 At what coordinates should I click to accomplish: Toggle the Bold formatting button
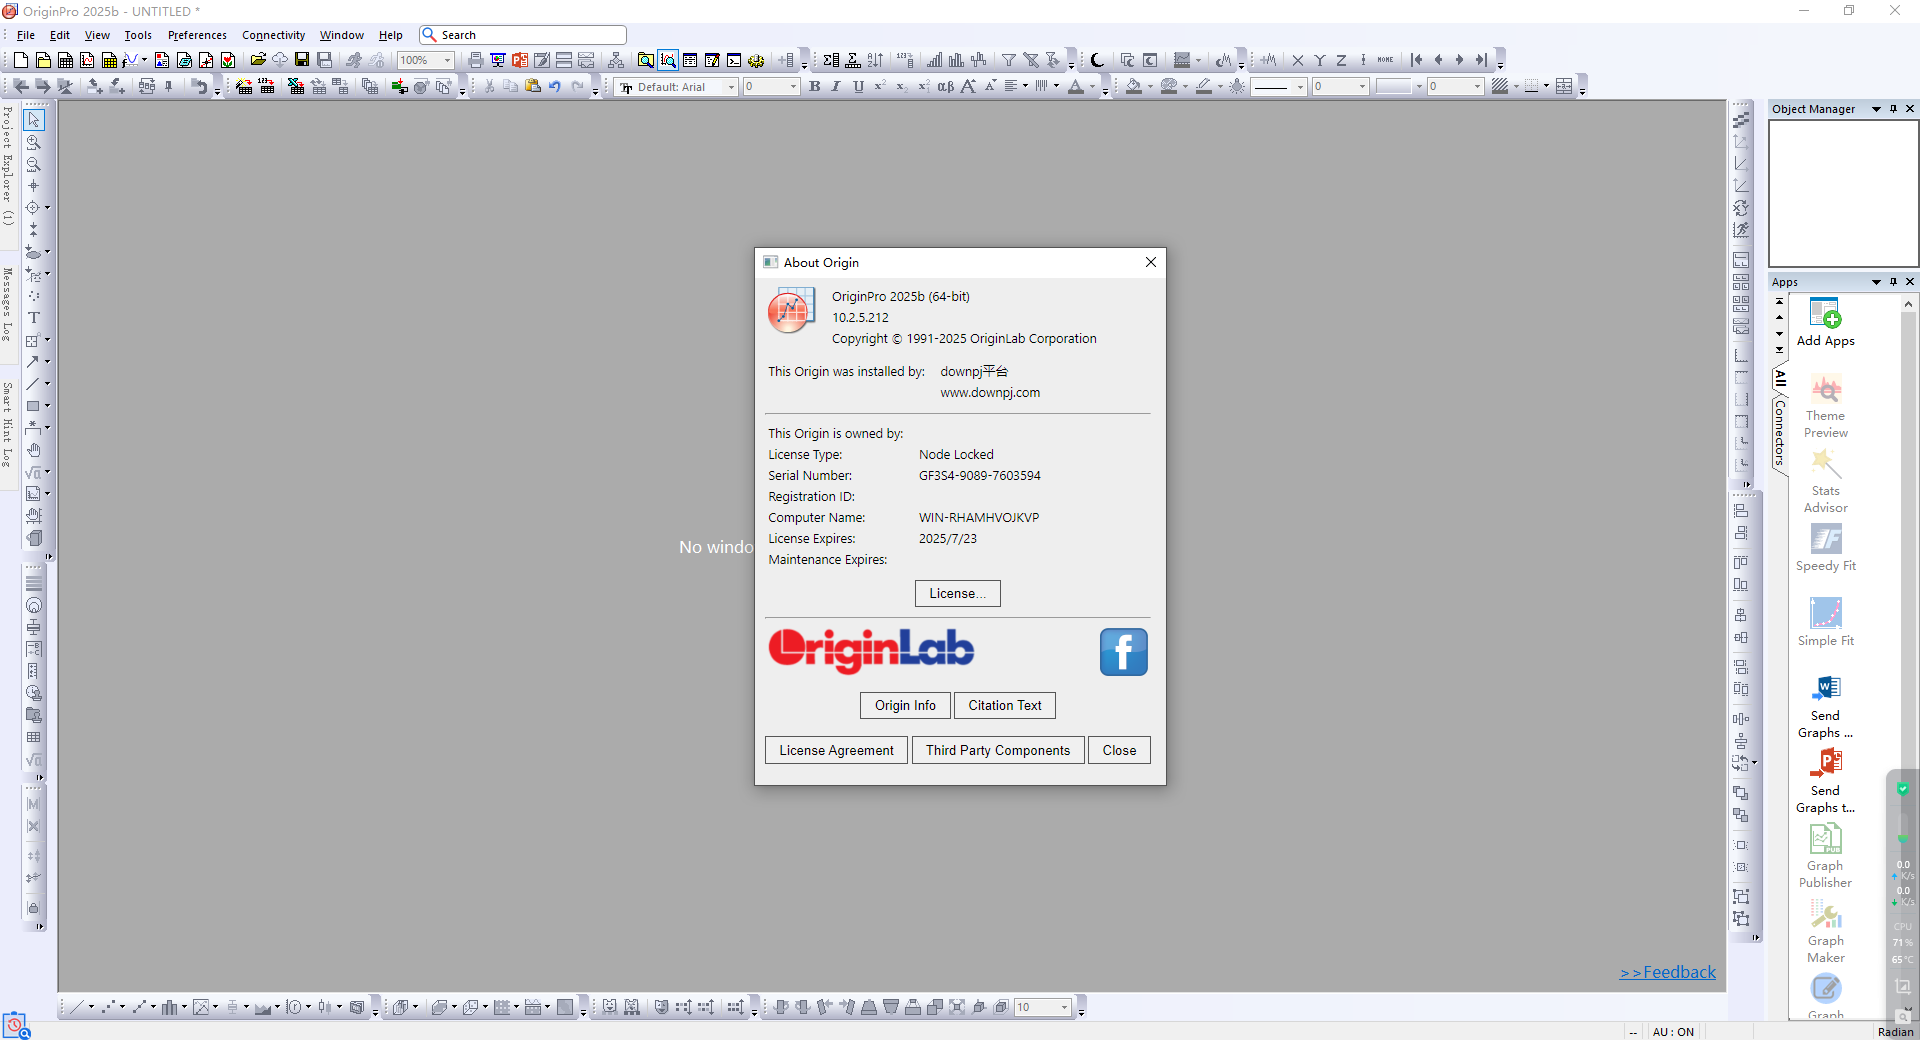click(x=815, y=87)
